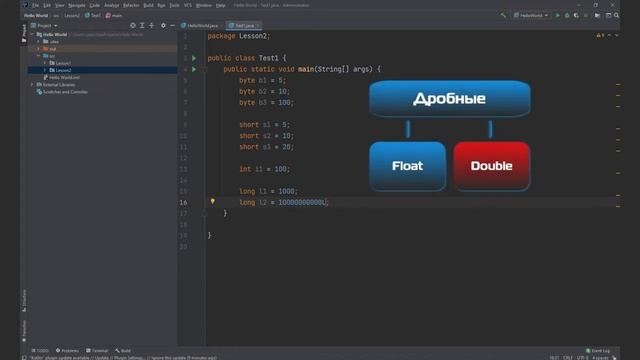
Task: Open the Run menu
Action: pyautogui.click(x=162, y=5)
